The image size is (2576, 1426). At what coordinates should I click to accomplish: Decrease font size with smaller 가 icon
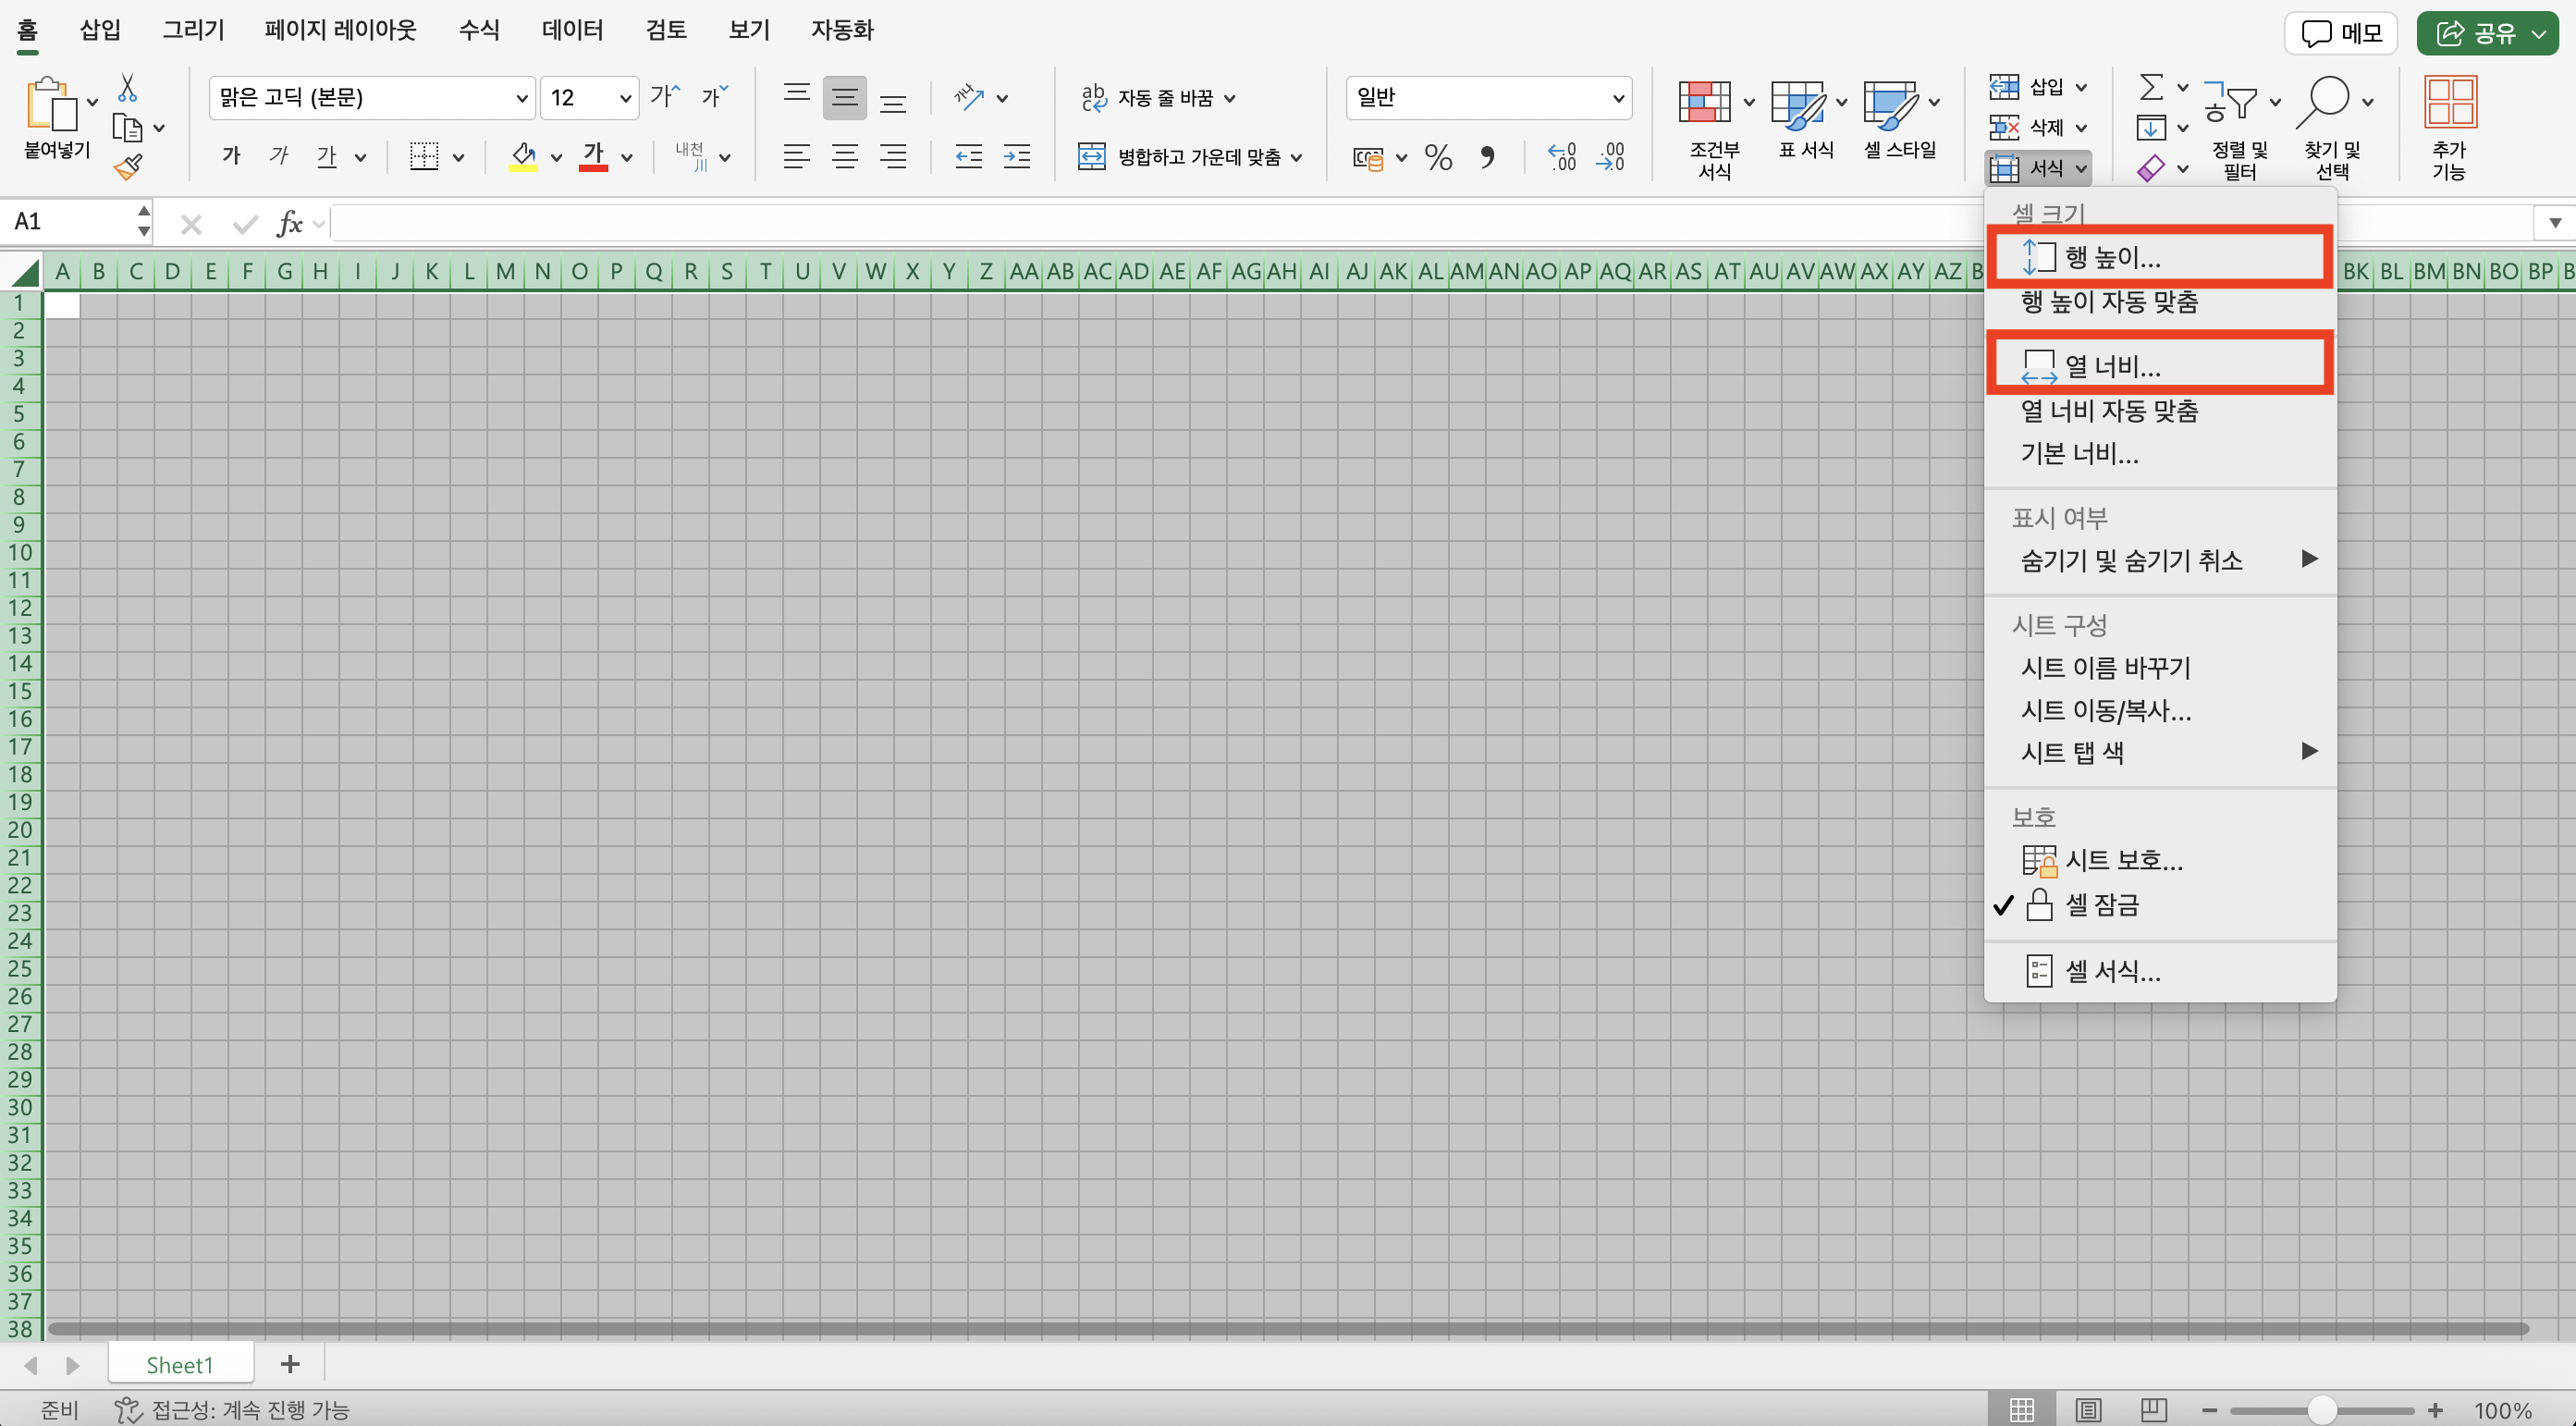coord(714,96)
